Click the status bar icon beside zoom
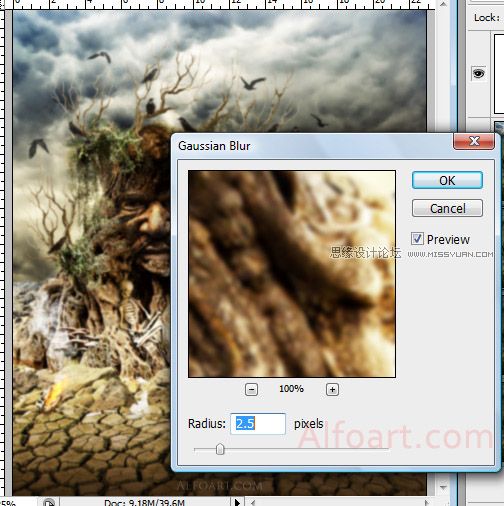 point(49,502)
